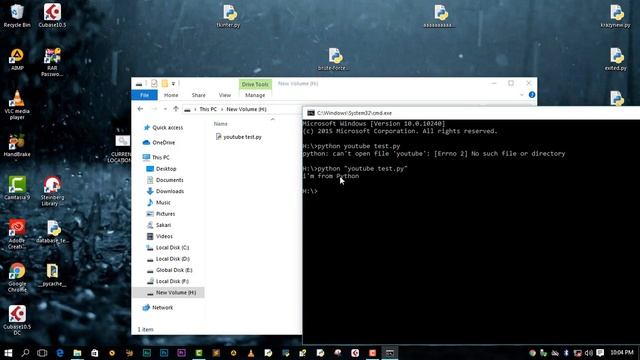Open Downloads in navigation pane
This screenshot has height=360, width=640.
(x=165, y=191)
